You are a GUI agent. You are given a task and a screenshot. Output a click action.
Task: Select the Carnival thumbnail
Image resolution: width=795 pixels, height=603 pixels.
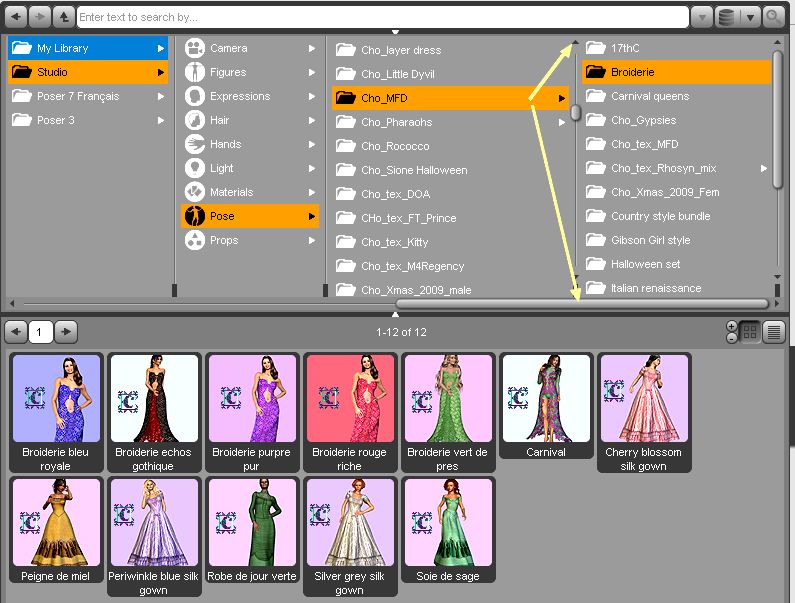(546, 406)
